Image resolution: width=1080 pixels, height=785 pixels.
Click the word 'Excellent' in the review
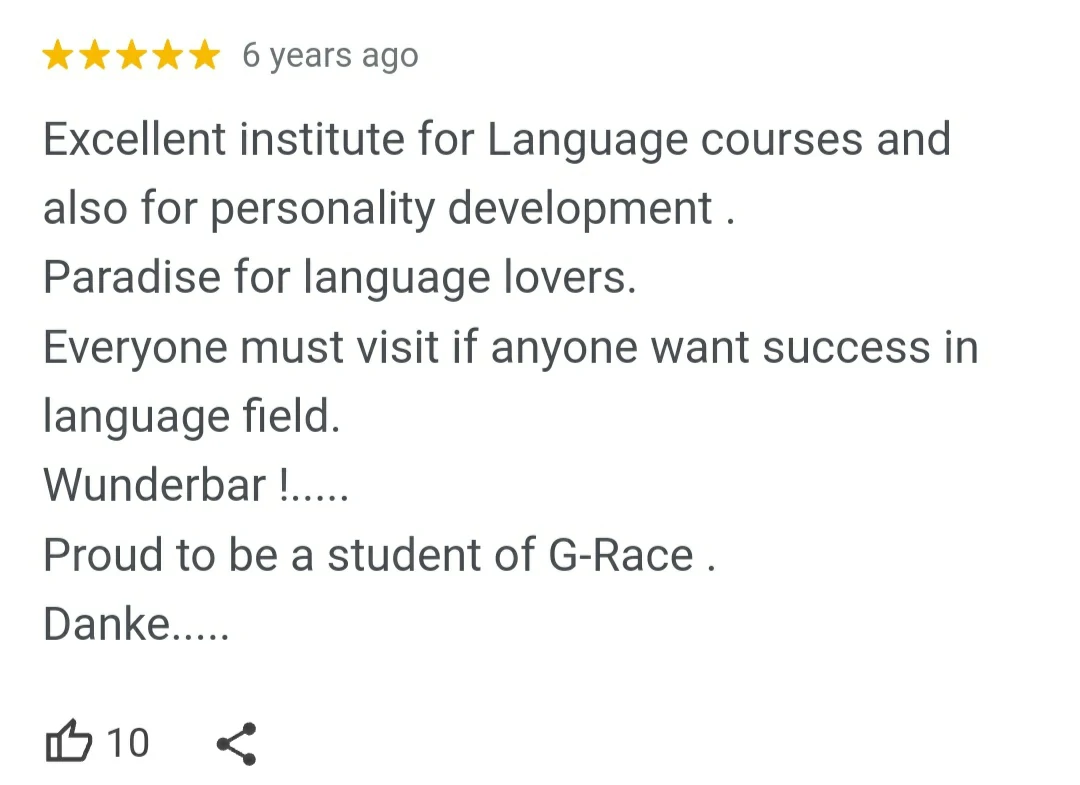tap(134, 139)
